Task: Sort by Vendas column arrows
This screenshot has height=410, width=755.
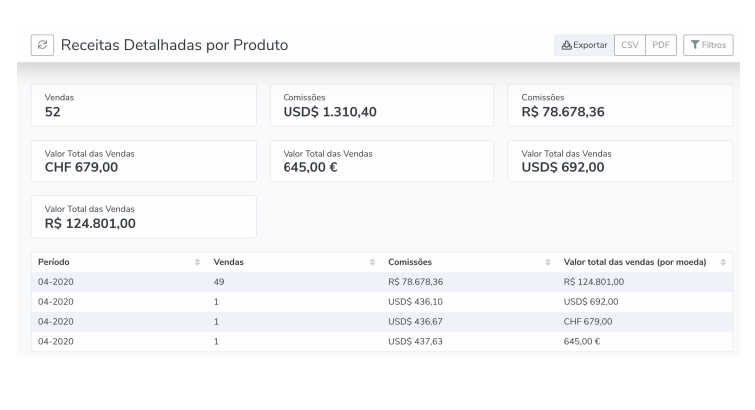Action: point(372,262)
